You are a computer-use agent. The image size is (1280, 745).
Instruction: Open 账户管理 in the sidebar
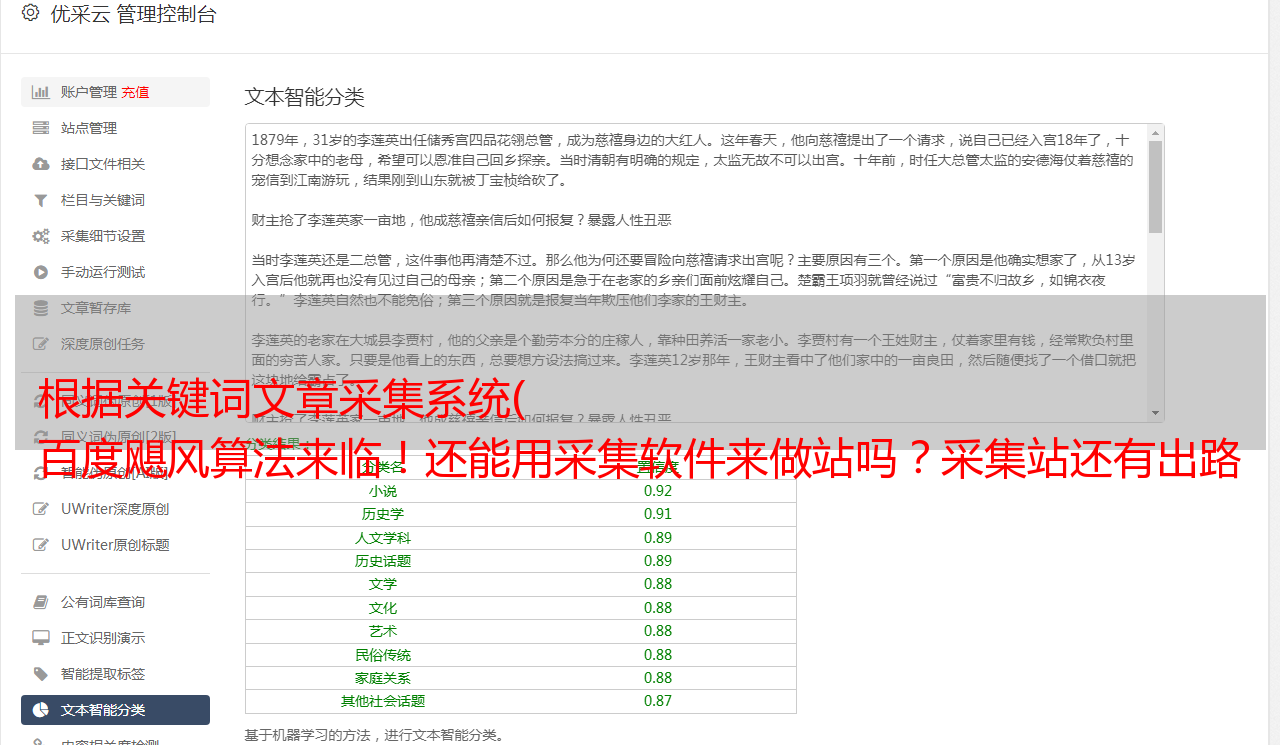coord(89,92)
